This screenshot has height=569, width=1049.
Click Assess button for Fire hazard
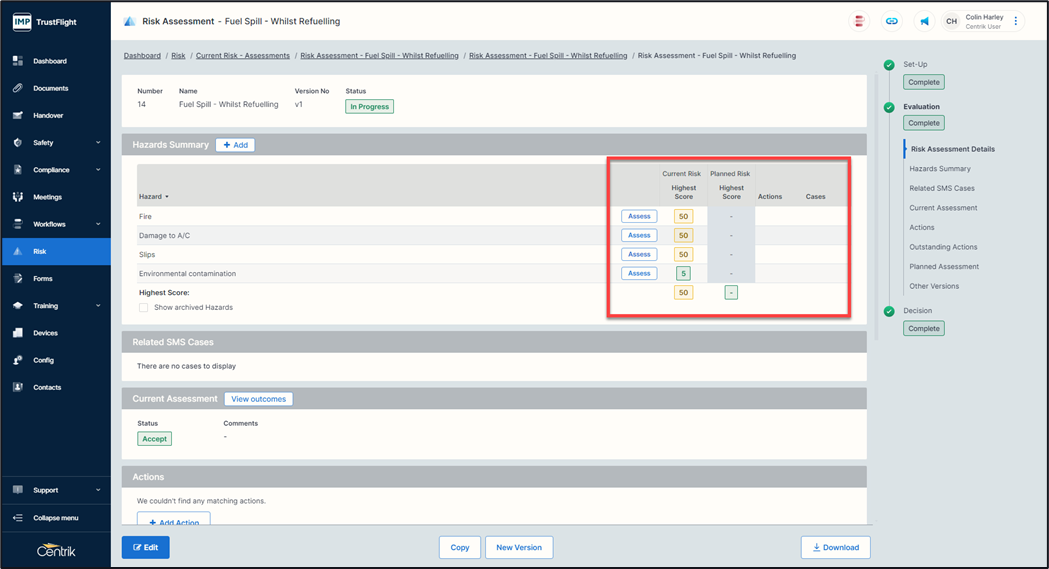click(639, 216)
